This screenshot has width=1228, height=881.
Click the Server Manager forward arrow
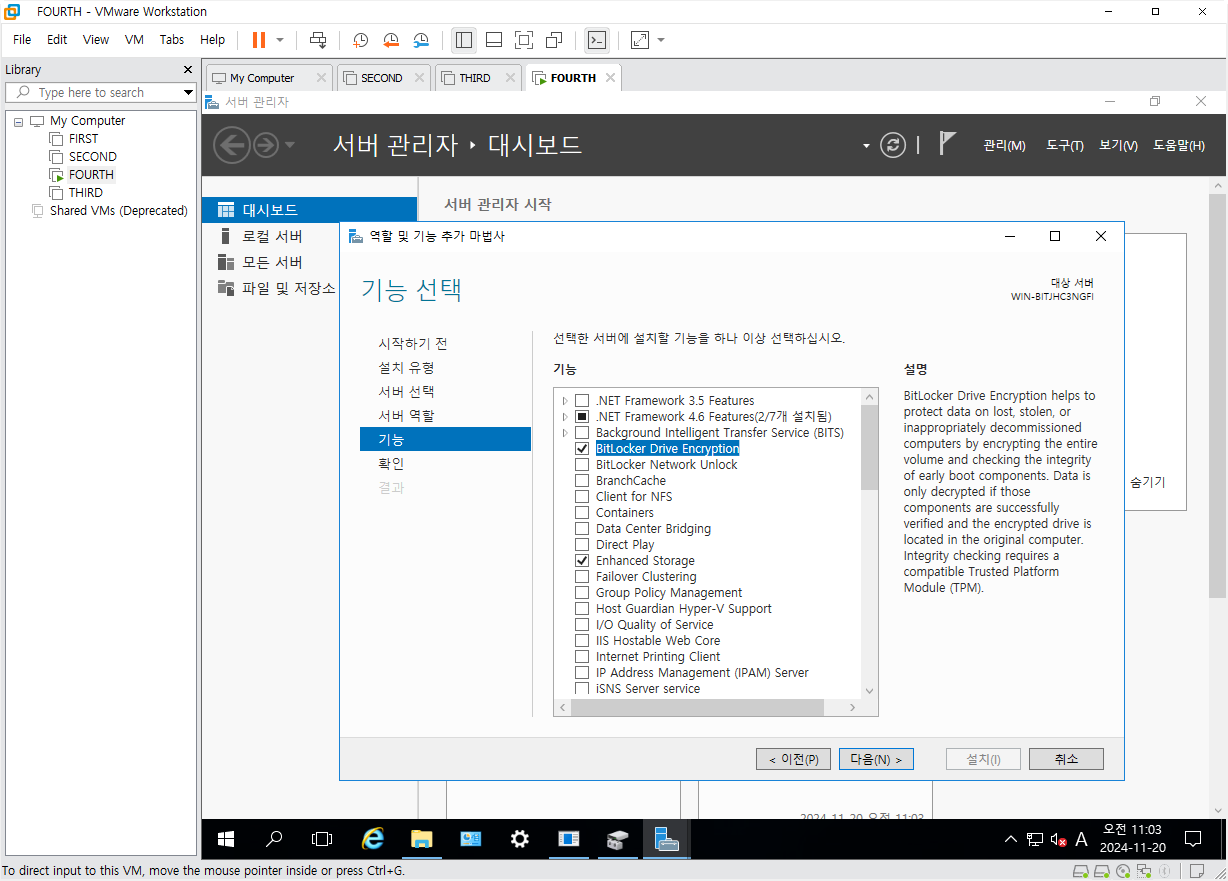[x=265, y=146]
